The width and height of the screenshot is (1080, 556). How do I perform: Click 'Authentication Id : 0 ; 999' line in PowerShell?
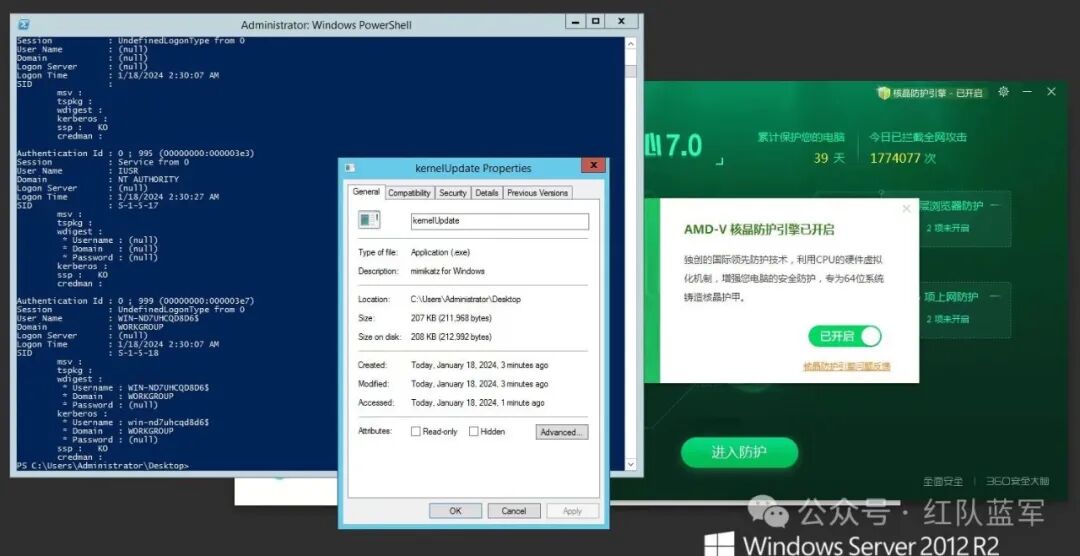136,300
